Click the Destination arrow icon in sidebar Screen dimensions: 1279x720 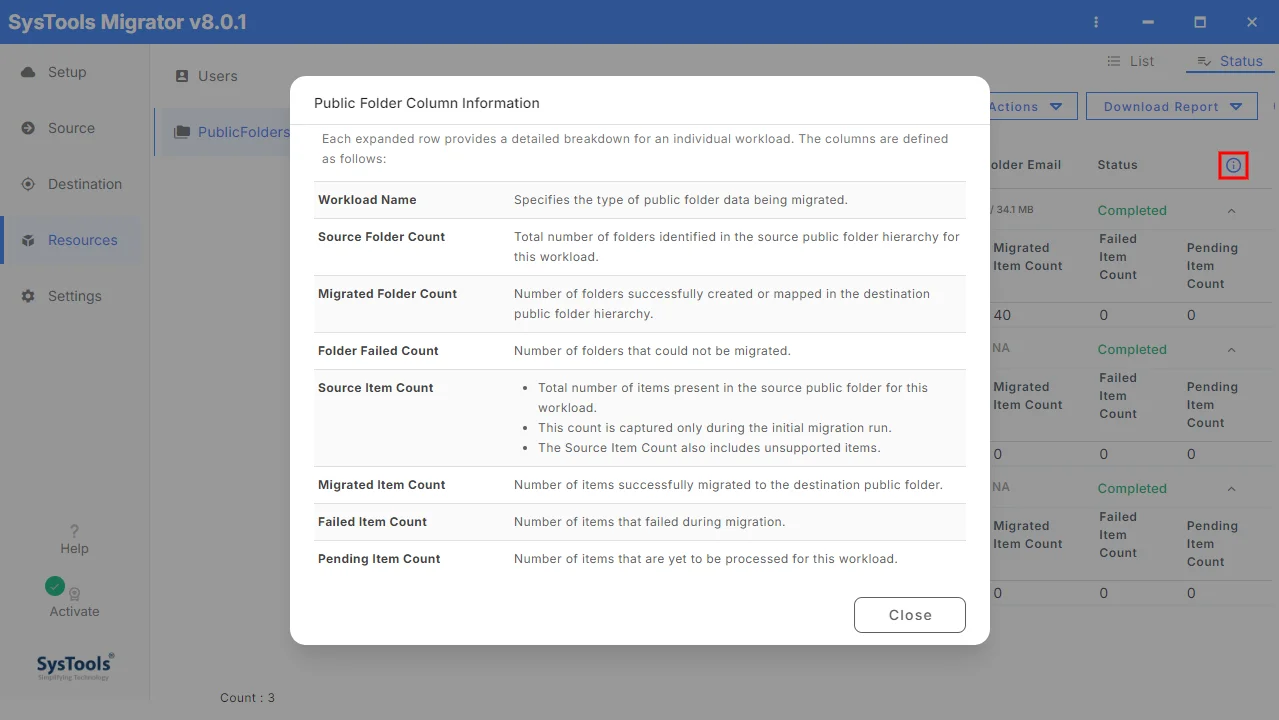click(28, 184)
